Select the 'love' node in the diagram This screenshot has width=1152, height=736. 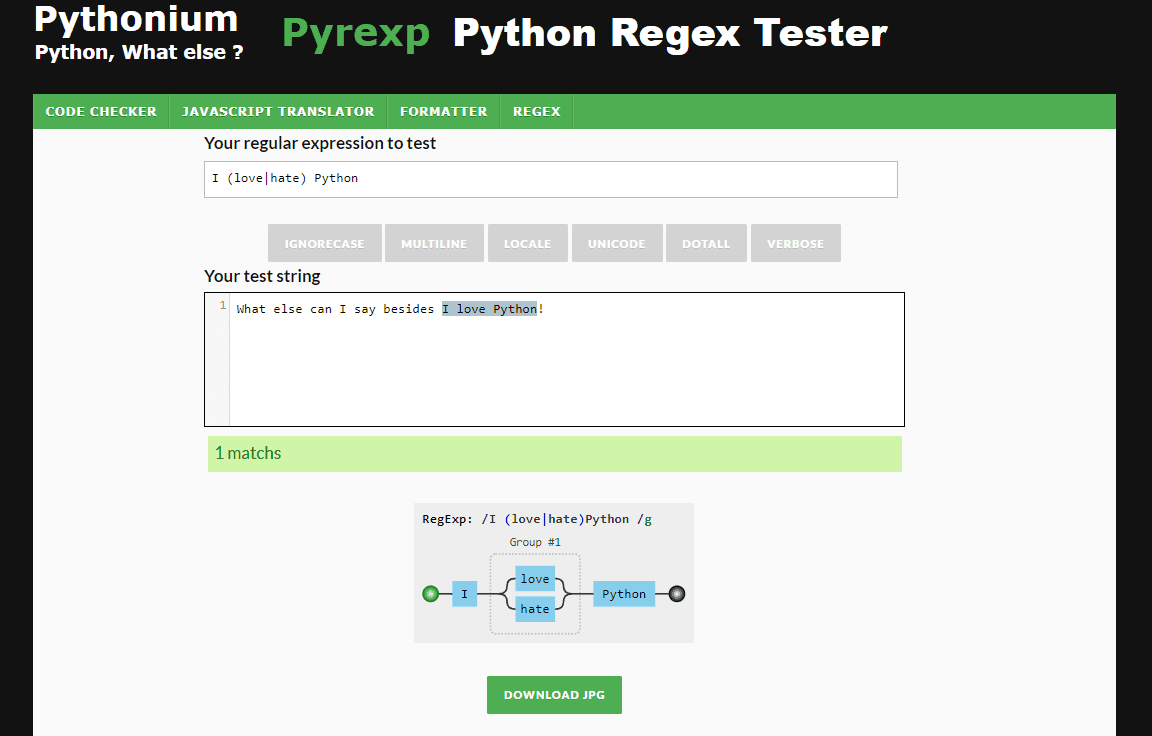point(535,579)
